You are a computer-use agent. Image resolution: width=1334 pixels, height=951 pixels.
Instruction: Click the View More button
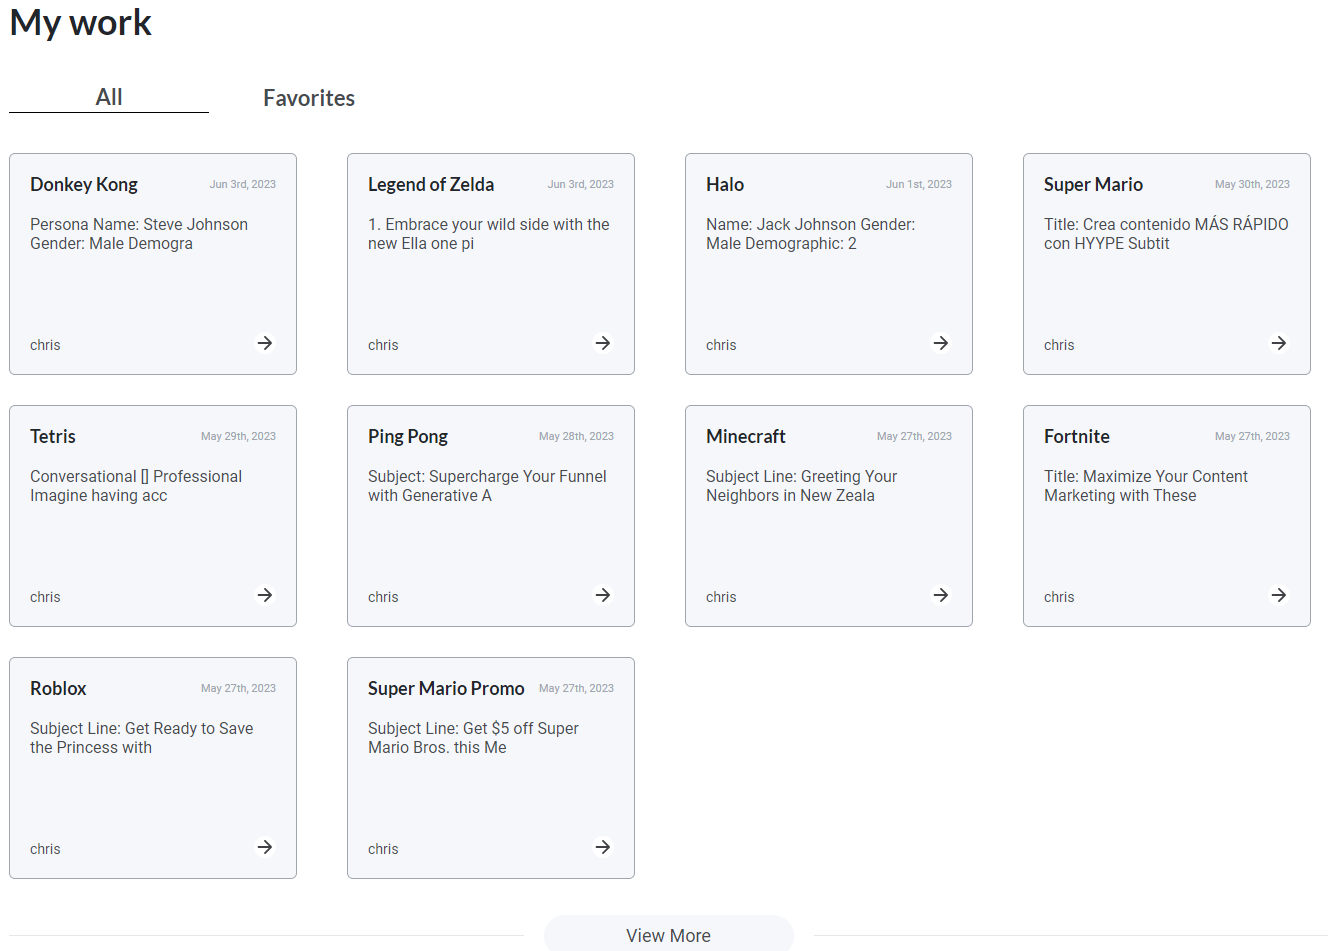pyautogui.click(x=669, y=935)
